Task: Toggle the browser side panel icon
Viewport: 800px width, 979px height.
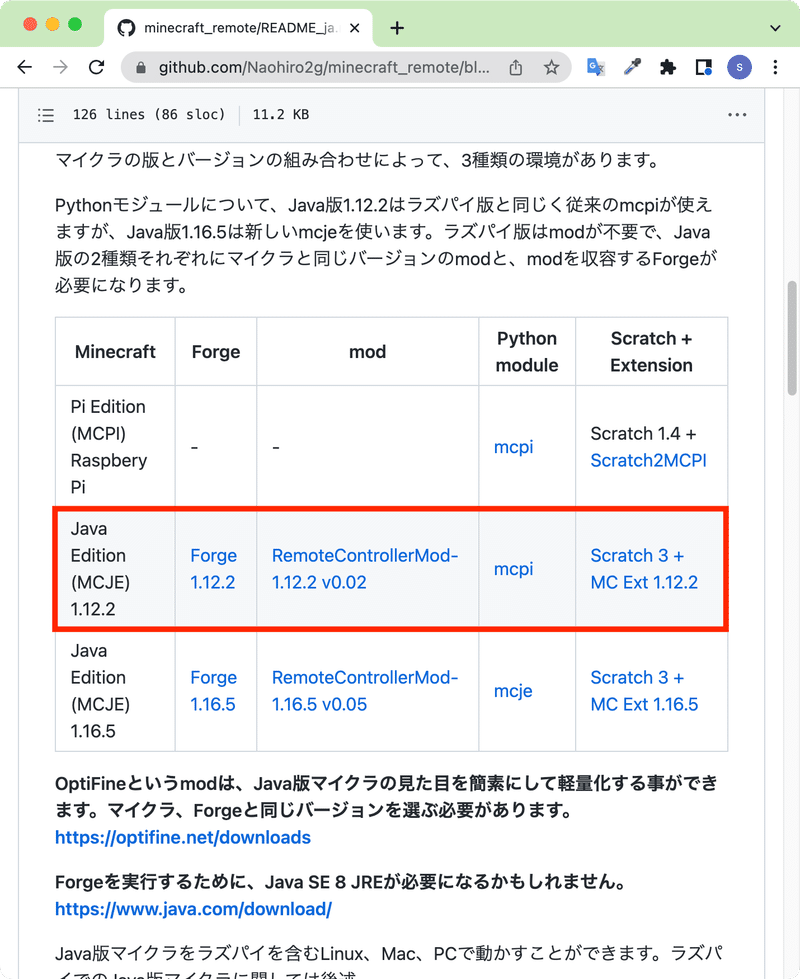Action: coord(704,67)
